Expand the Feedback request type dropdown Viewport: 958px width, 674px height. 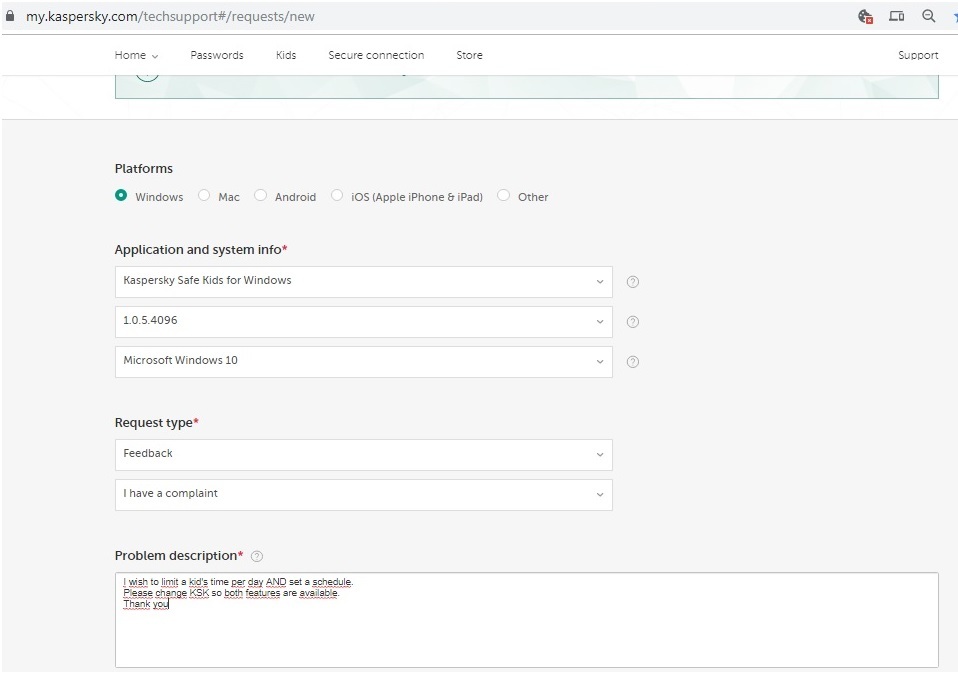coord(363,454)
